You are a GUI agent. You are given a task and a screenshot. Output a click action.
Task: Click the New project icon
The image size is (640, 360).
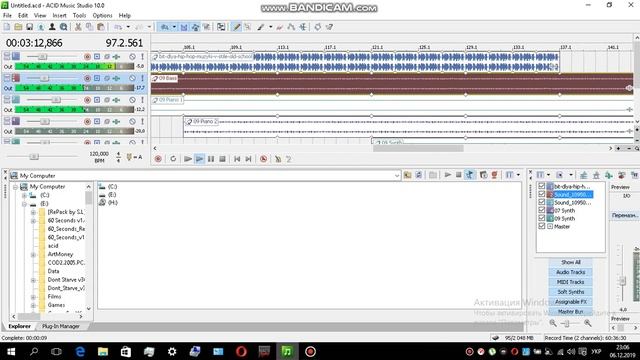7,27
